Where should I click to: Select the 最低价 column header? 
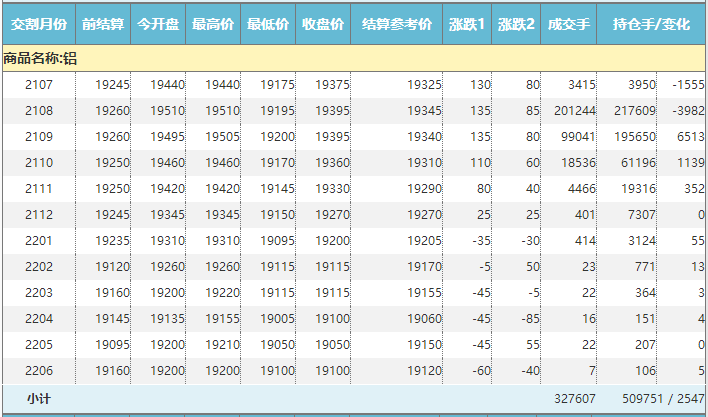click(268, 23)
